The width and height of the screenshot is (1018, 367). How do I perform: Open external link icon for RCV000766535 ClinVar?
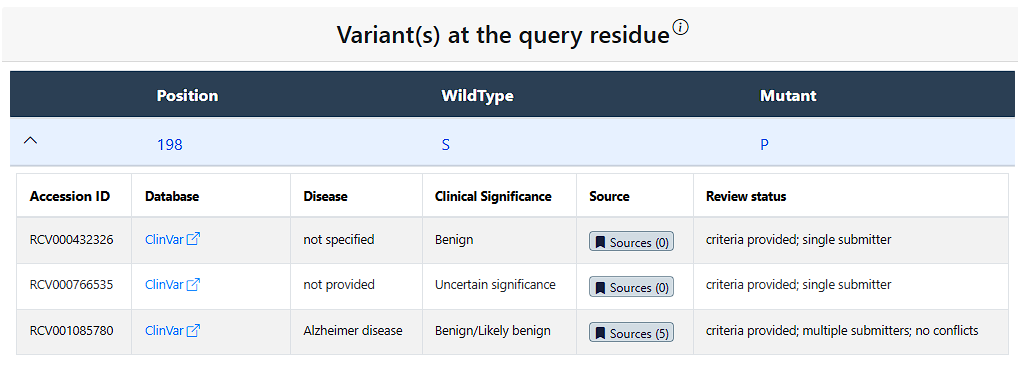193,285
